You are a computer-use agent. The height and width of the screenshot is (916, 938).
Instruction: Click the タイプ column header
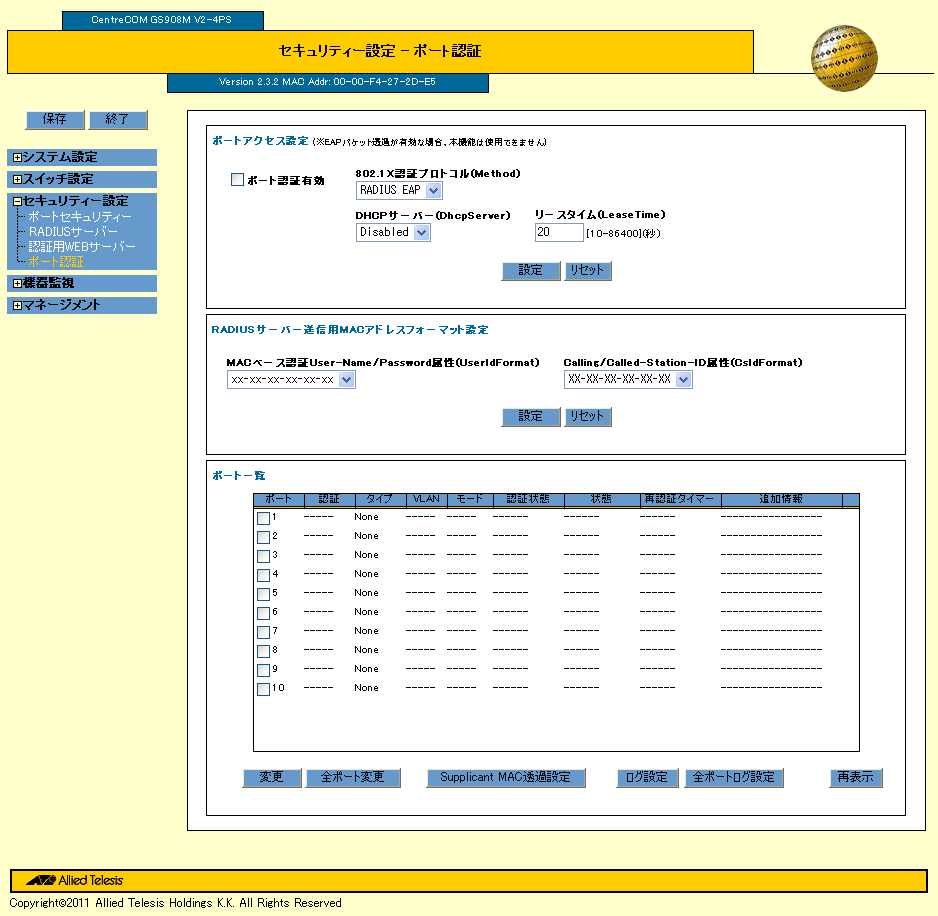point(379,499)
